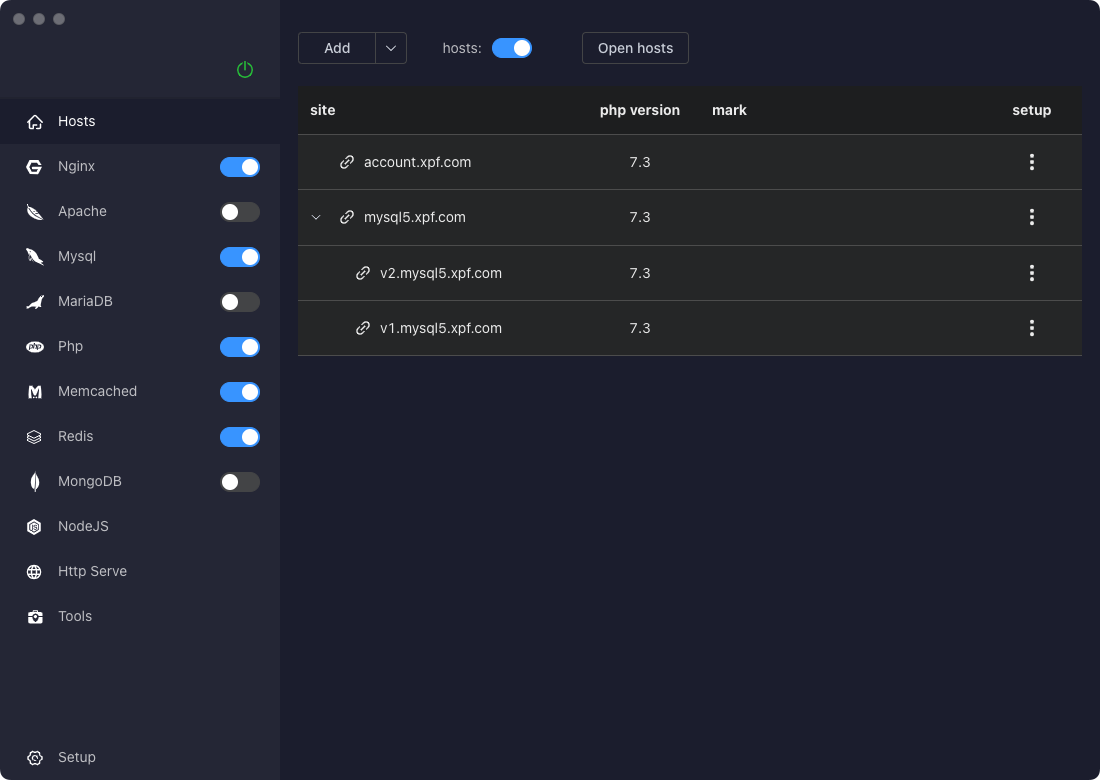
Task: Click link icon beside v1.mysql5.xpf.com
Action: [x=363, y=328]
